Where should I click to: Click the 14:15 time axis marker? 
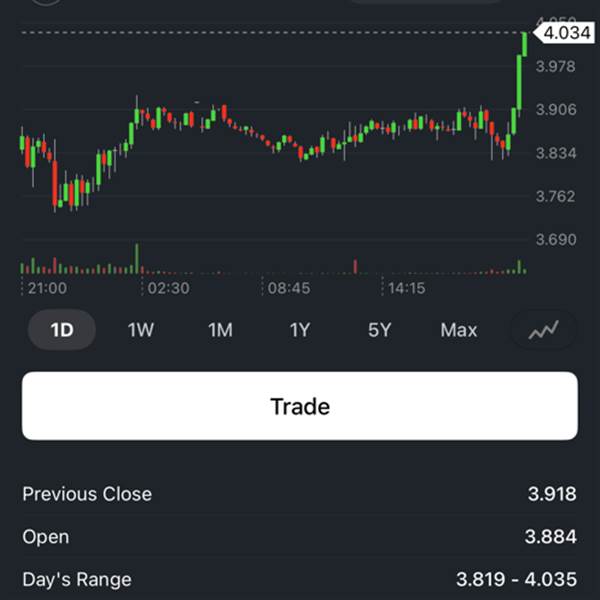pos(407,288)
